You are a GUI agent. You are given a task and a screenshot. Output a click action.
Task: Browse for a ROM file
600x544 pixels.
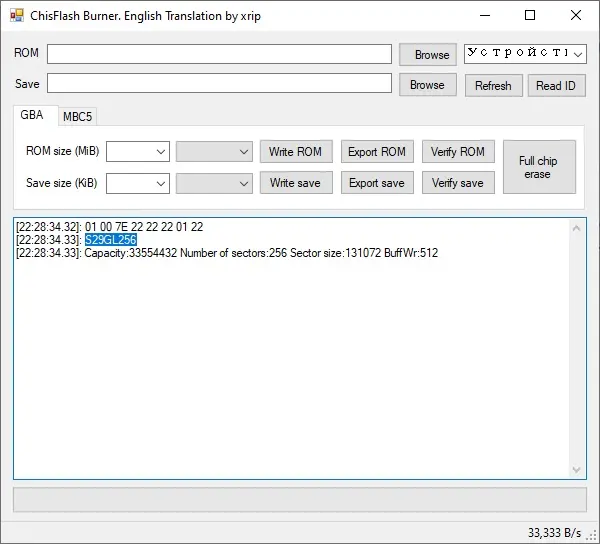coord(428,55)
